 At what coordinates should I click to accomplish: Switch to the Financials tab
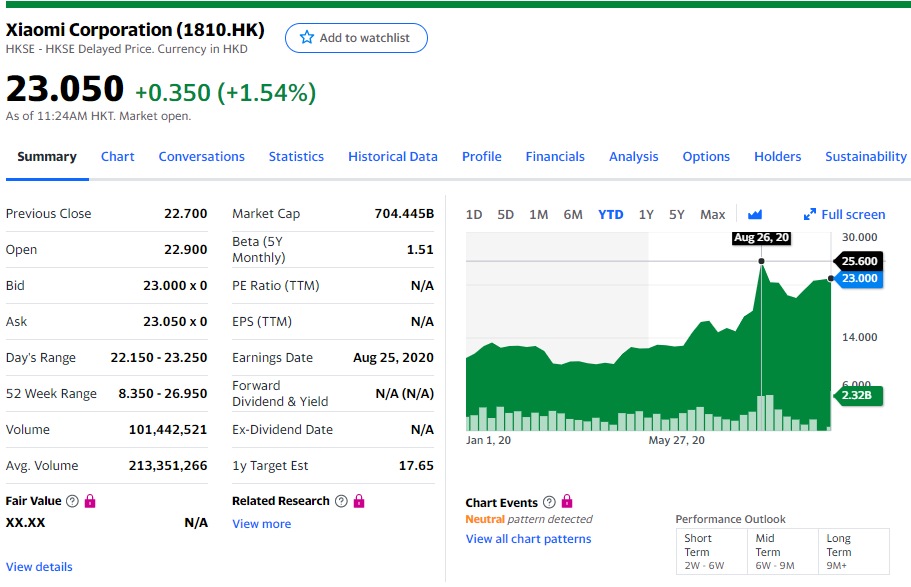point(555,156)
